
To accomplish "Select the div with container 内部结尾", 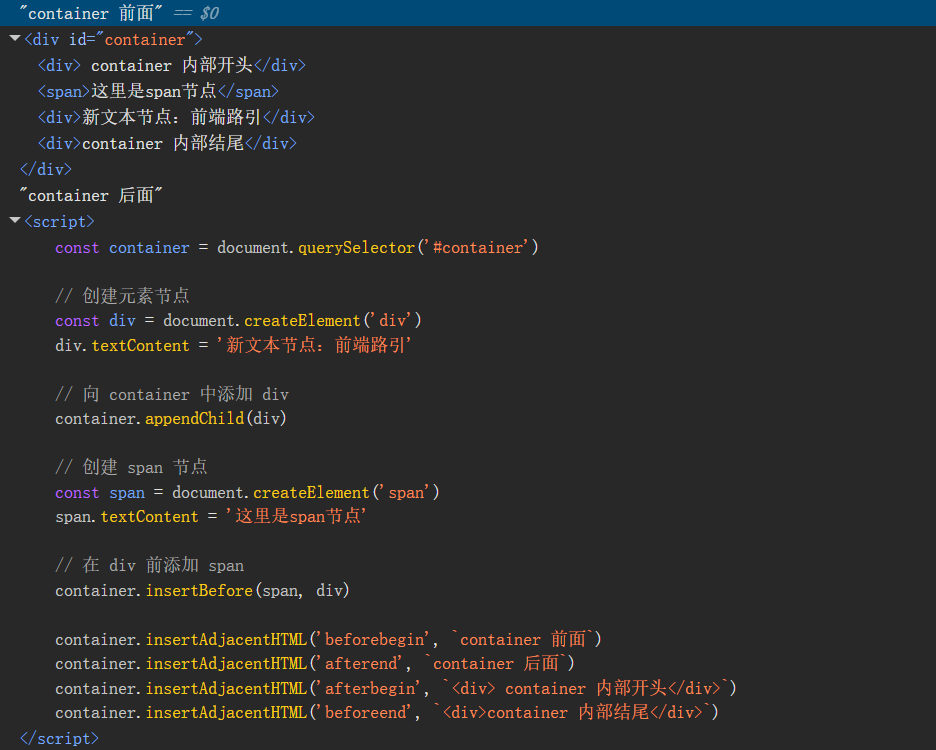I will coord(167,143).
